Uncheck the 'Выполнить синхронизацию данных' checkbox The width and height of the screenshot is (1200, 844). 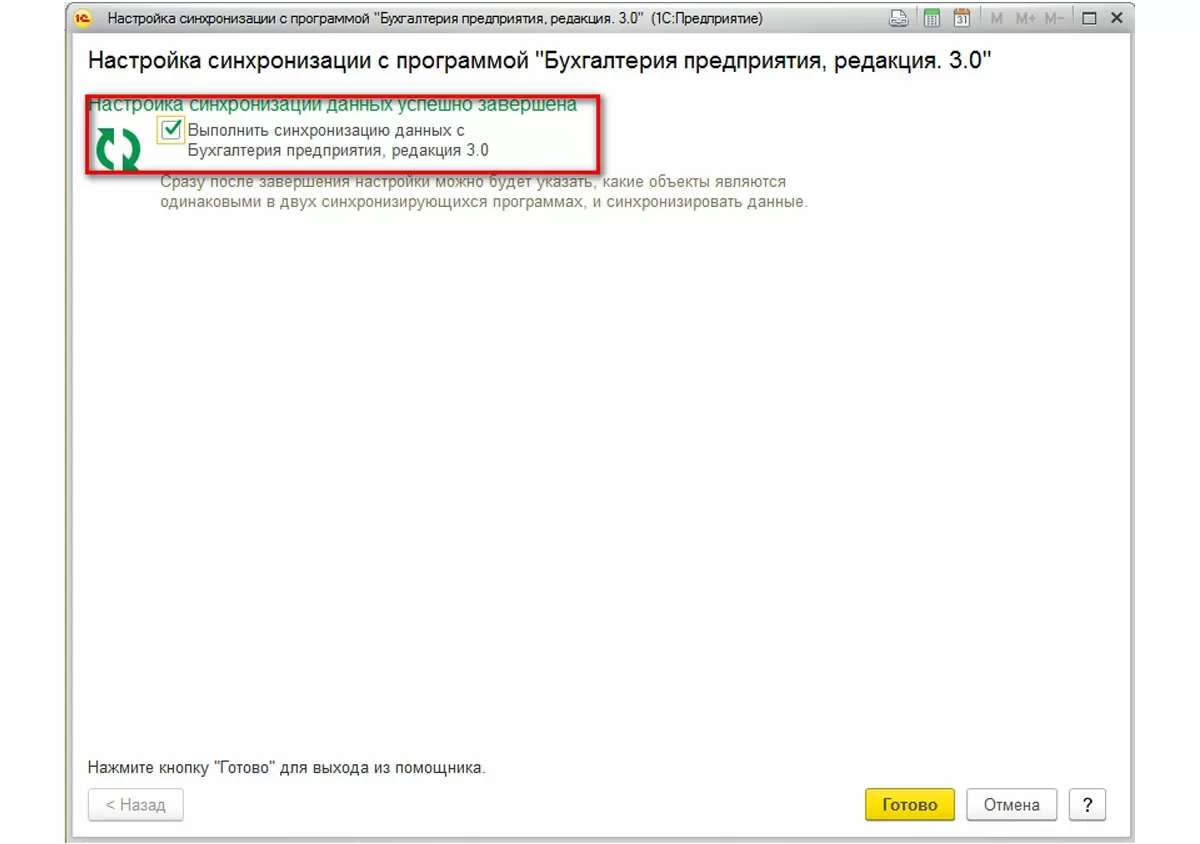coord(171,129)
